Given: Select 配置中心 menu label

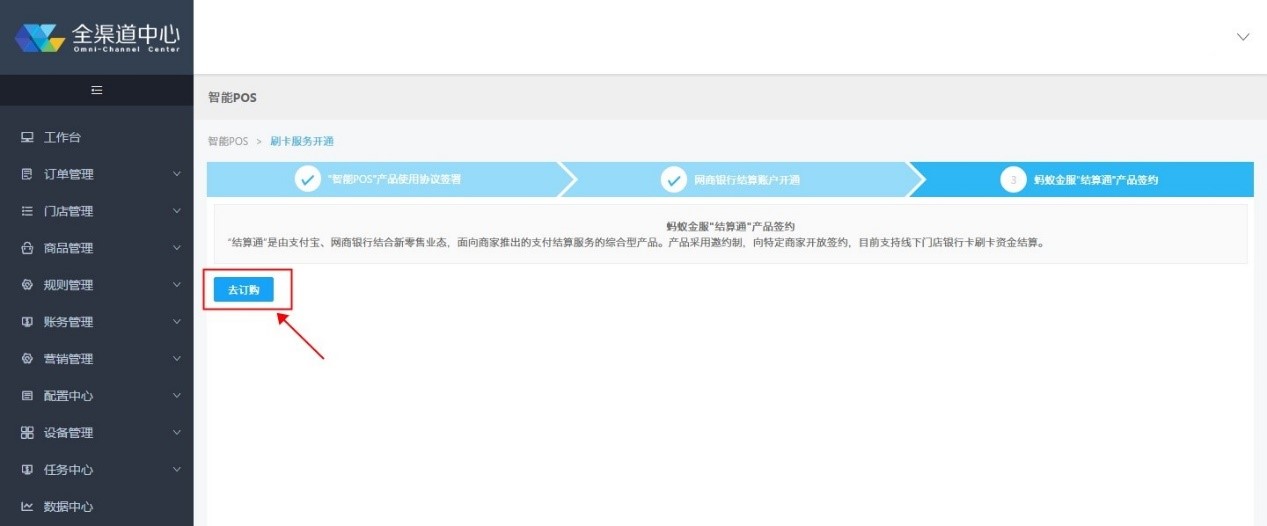Looking at the screenshot, I should 68,396.
